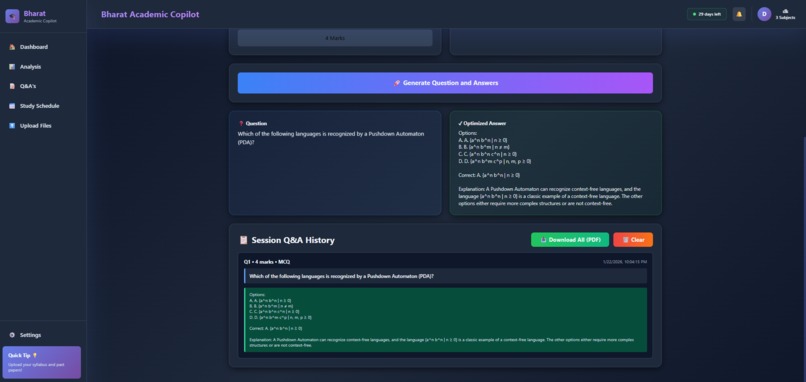Click Generate Question and Answers button
The height and width of the screenshot is (382, 806).
click(445, 83)
